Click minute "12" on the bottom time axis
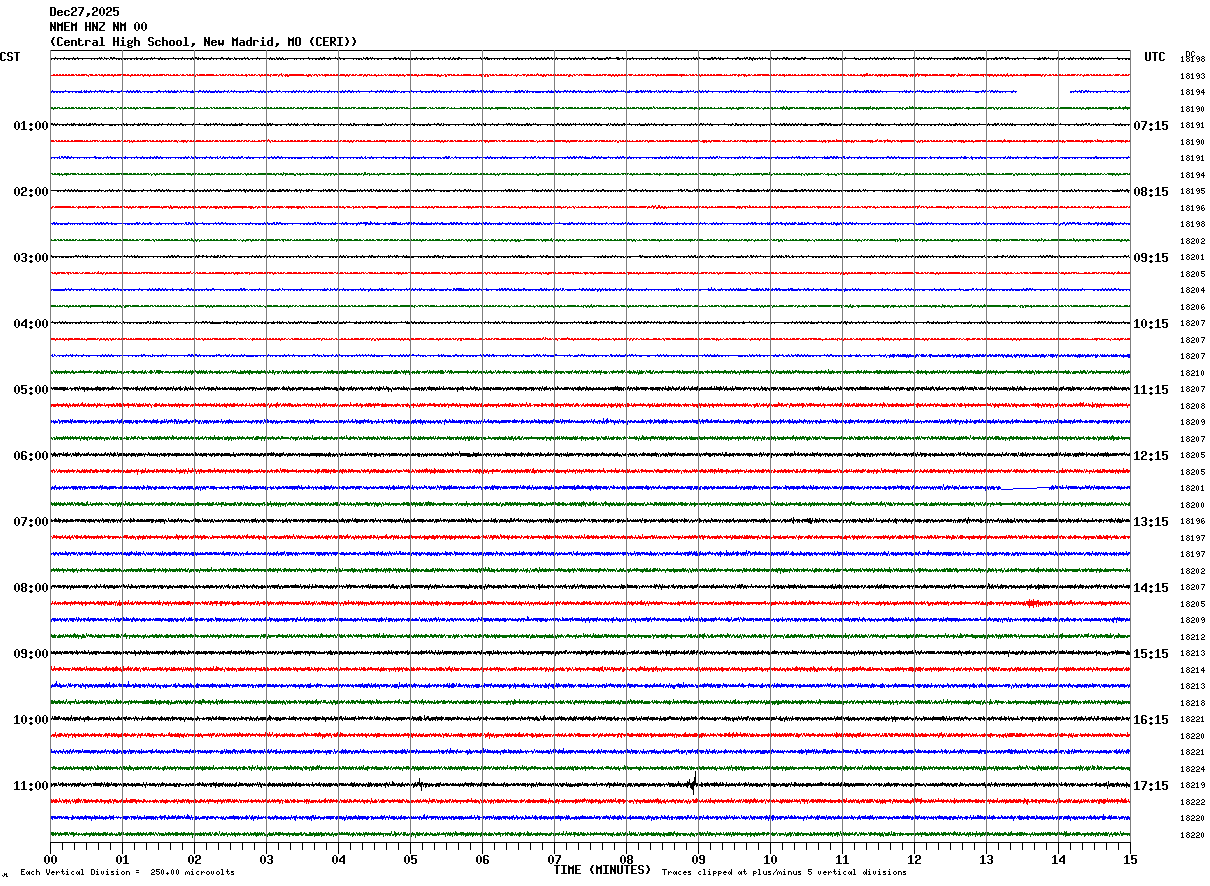The height and width of the screenshot is (886, 1210). coord(914,859)
